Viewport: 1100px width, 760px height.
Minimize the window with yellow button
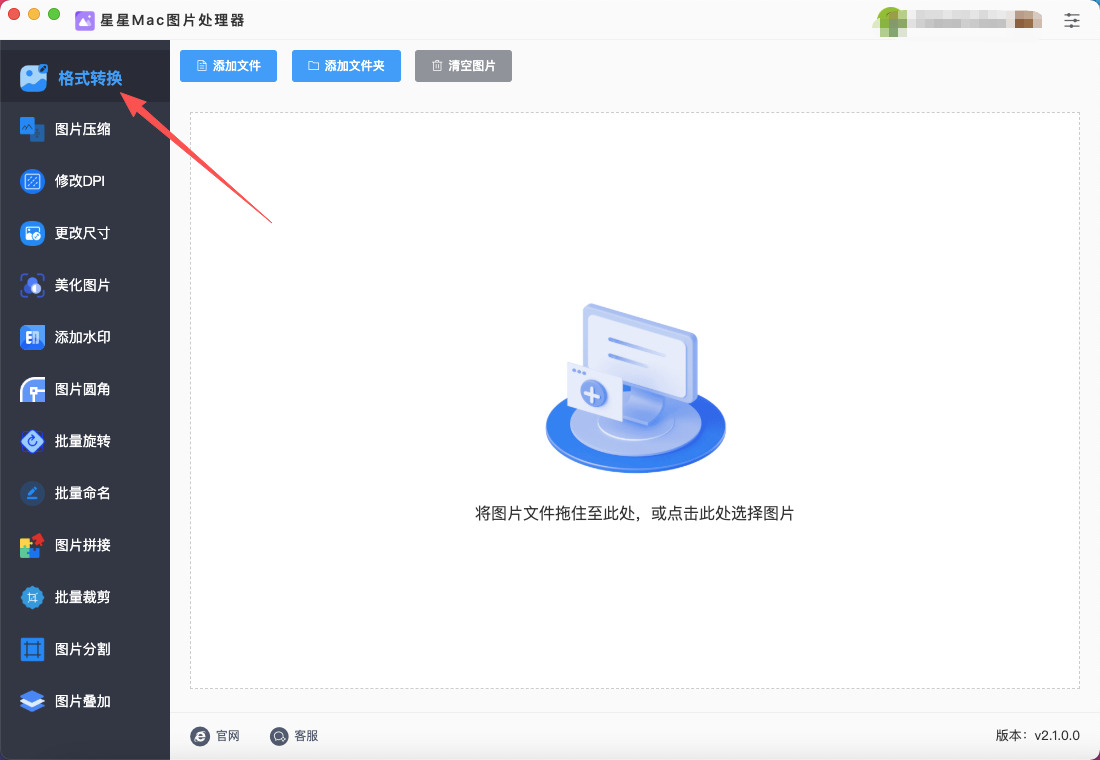34,14
